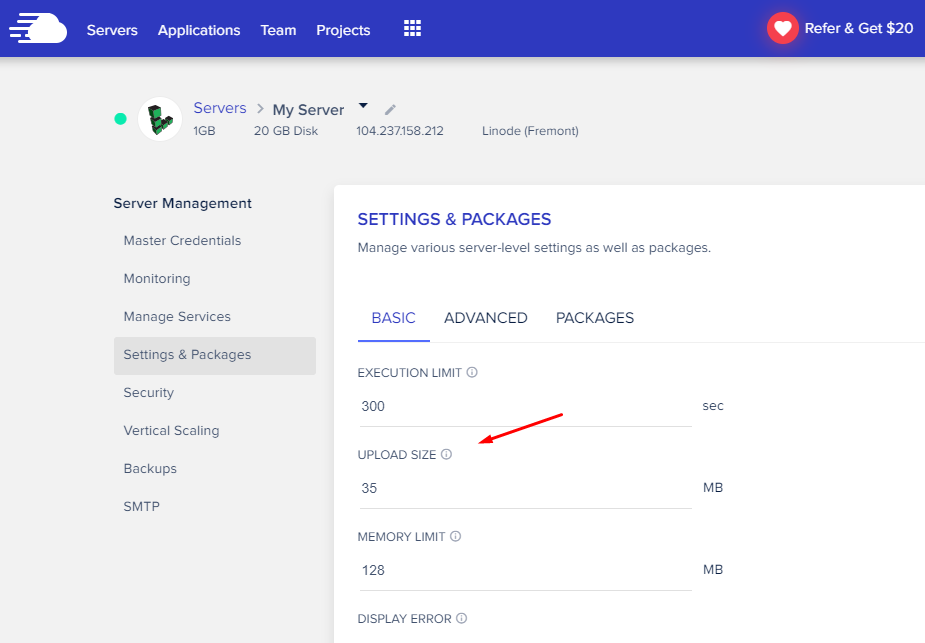Open the Servers breadcrumb link
The width and height of the screenshot is (925, 643).
click(x=220, y=108)
